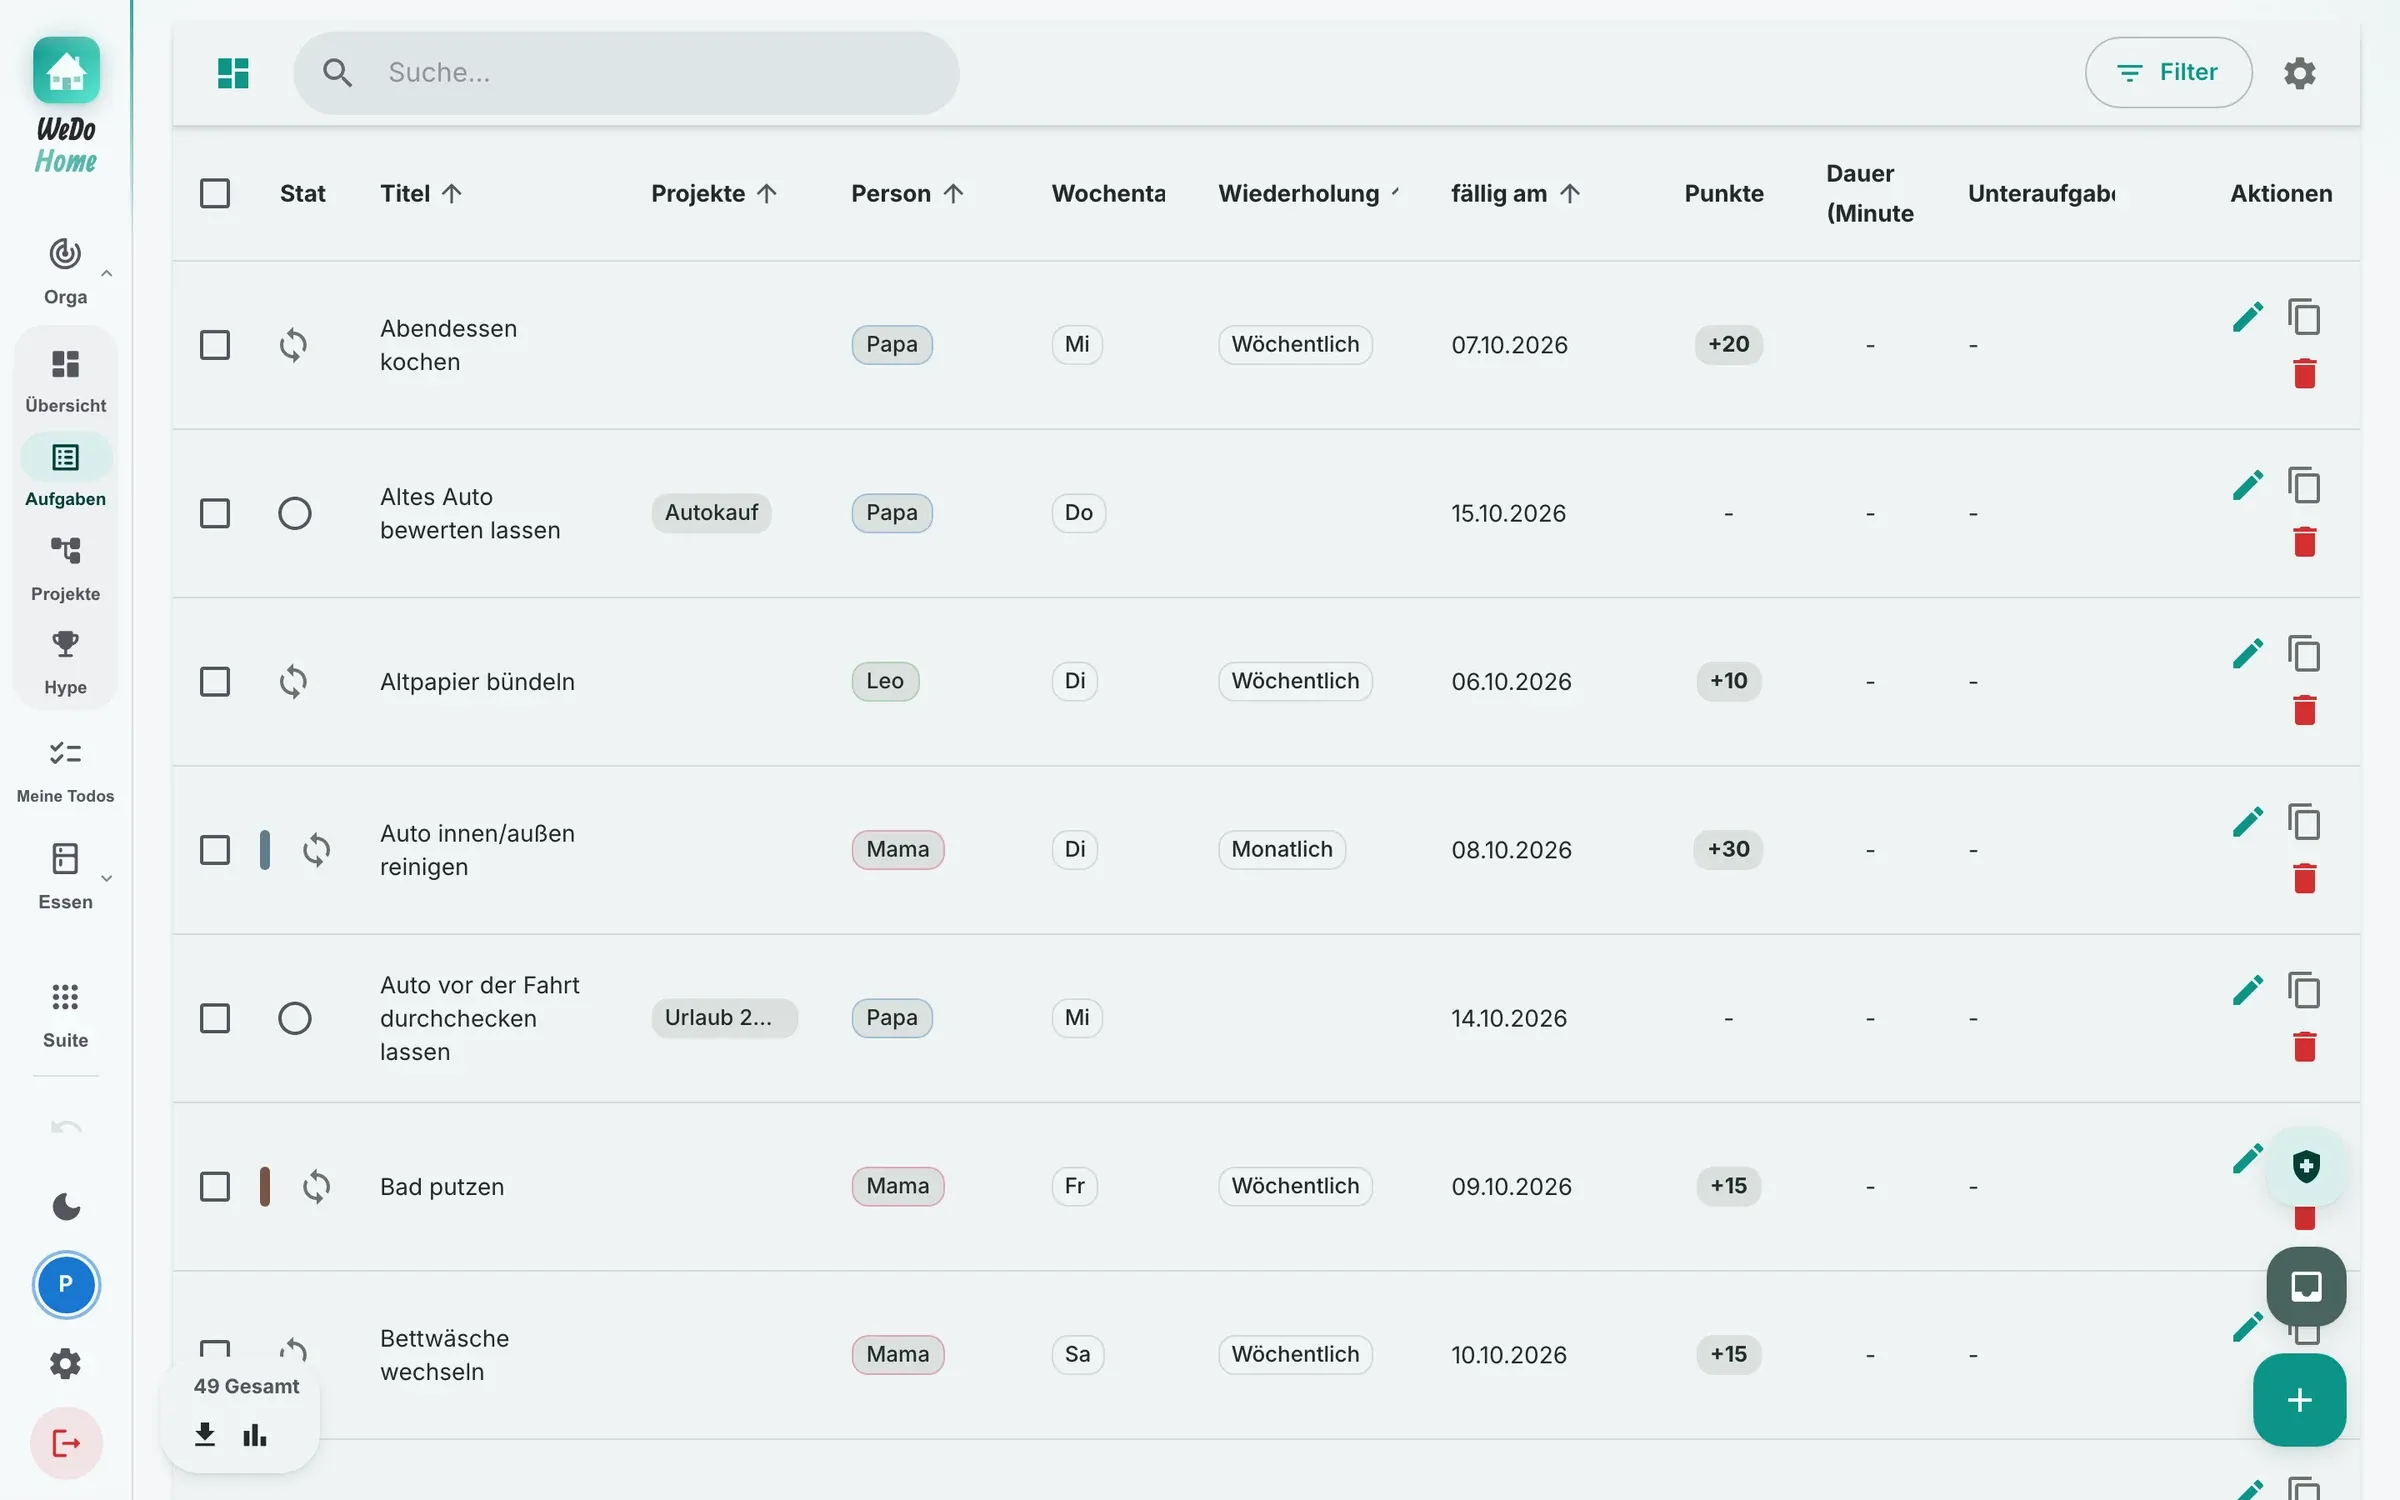Expand the Essen sidebar section
This screenshot has width=2400, height=1500.
point(106,878)
